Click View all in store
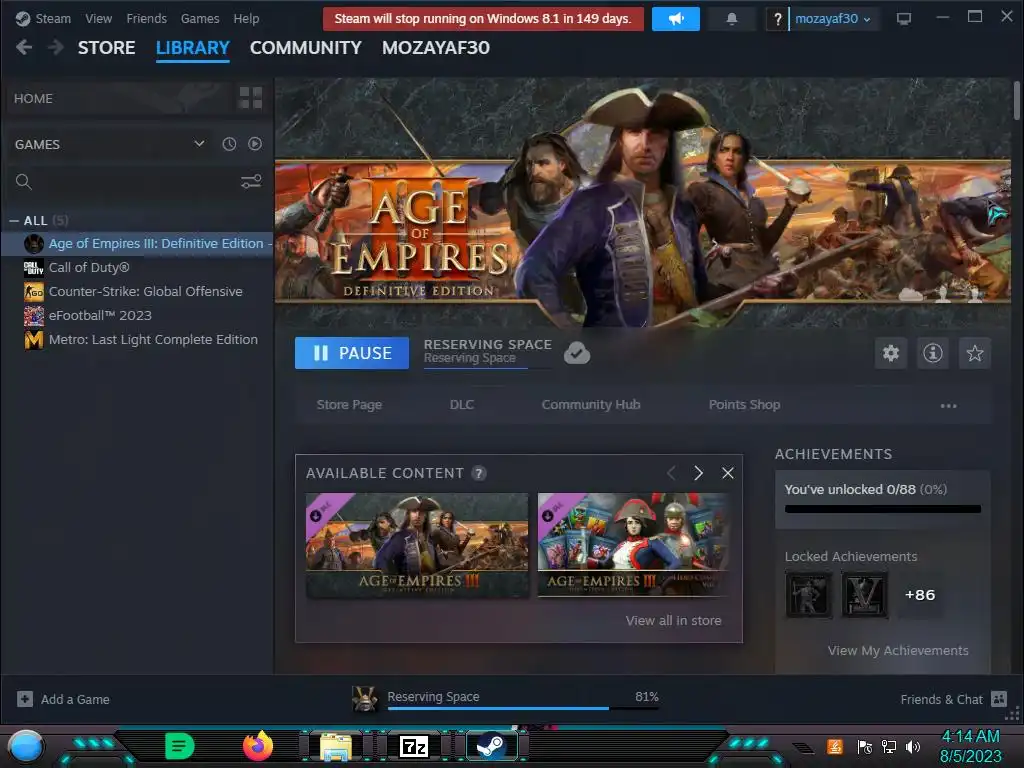1024x768 pixels. coord(673,620)
